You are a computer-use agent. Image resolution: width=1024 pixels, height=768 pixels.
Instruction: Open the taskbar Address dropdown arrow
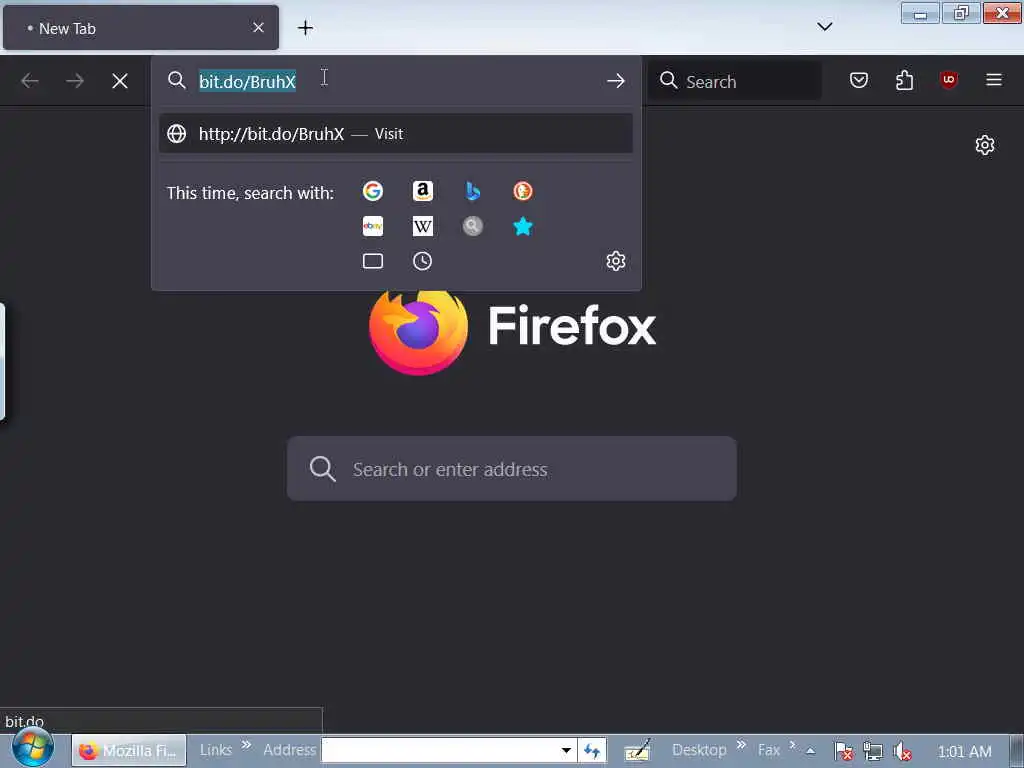click(x=566, y=751)
